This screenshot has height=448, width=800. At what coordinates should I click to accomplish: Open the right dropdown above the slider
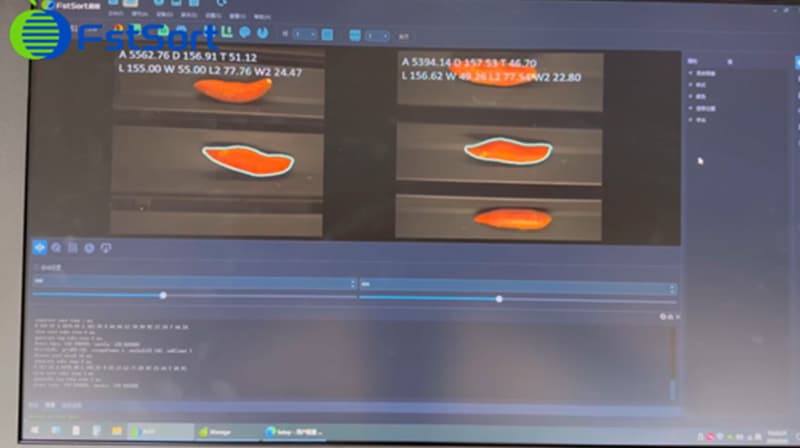point(517,286)
